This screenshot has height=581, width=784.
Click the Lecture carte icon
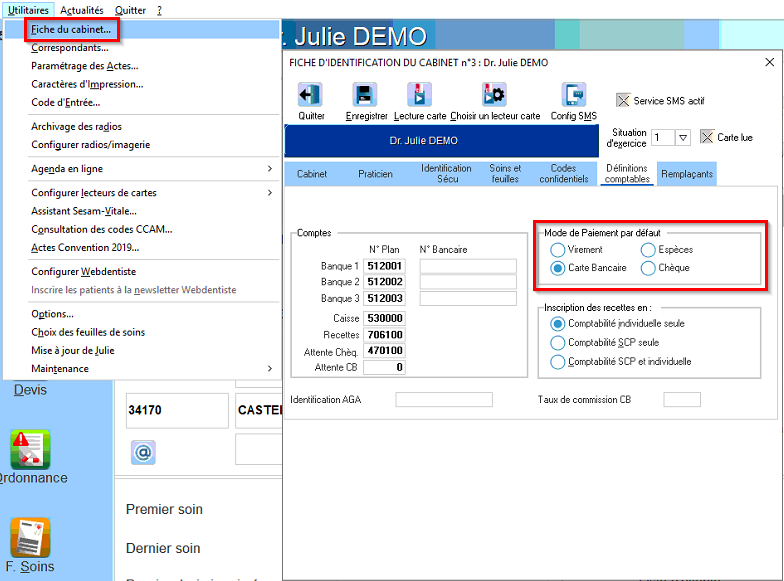(420, 94)
